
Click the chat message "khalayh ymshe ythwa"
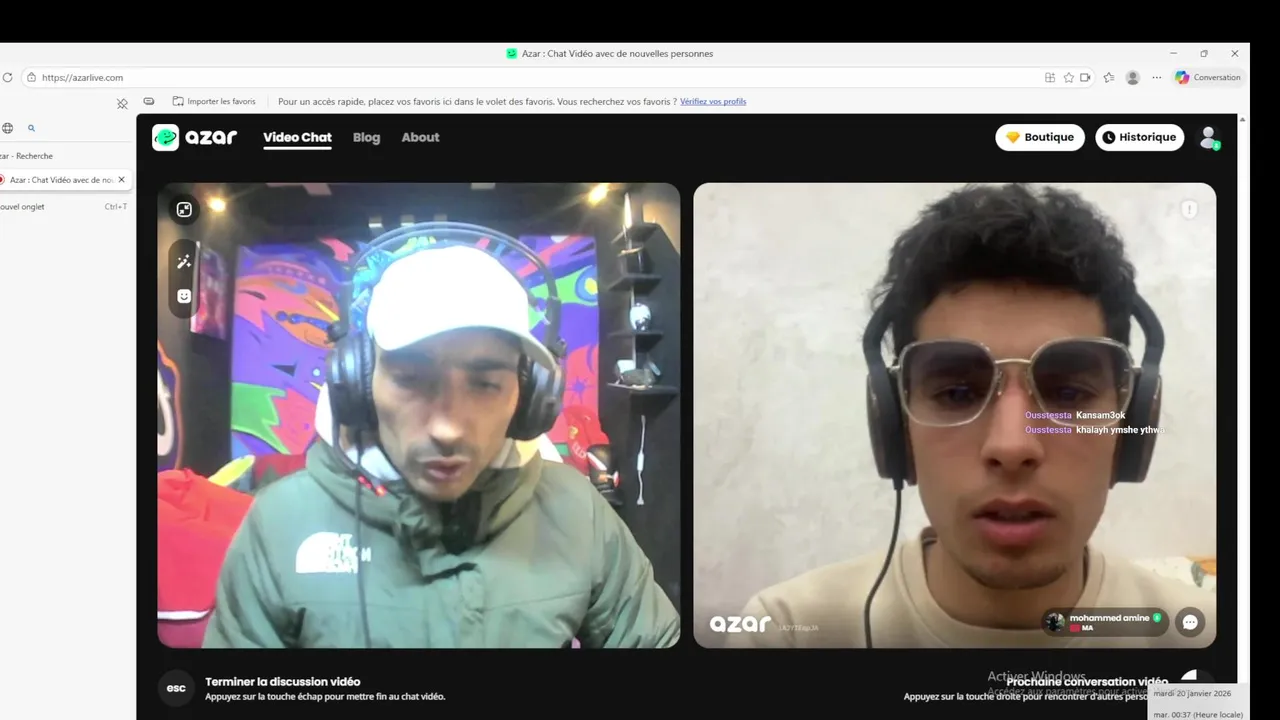tap(1120, 430)
